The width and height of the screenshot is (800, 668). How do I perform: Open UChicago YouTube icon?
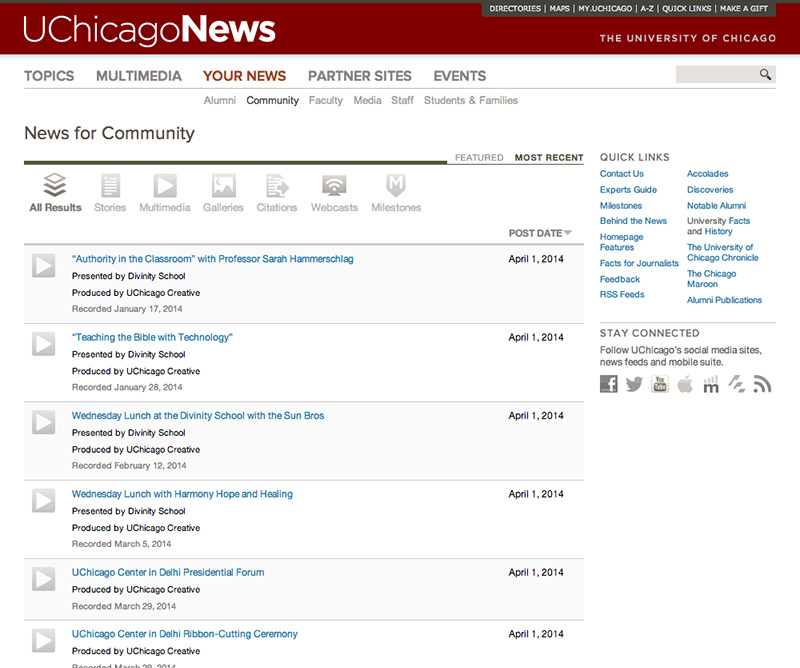660,384
